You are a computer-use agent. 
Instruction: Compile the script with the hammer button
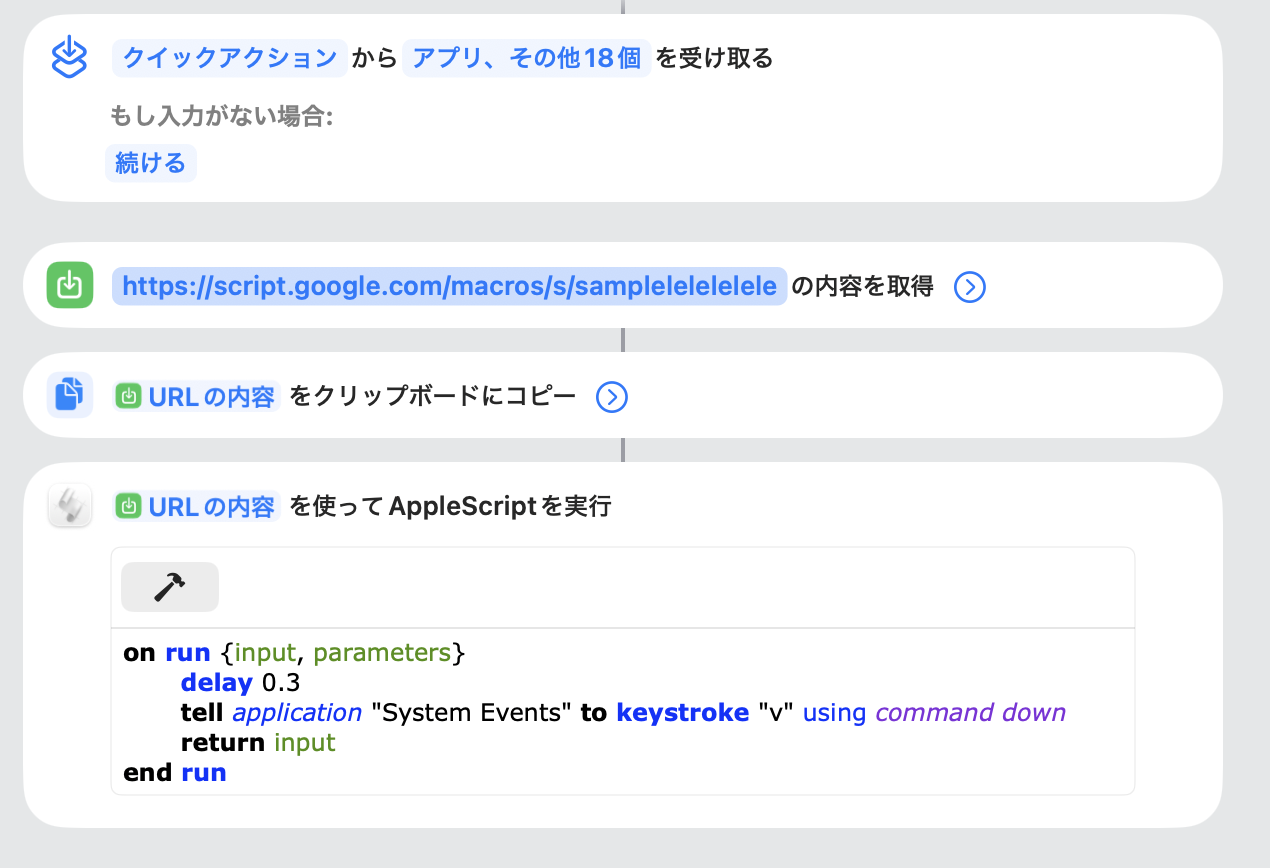click(x=170, y=587)
